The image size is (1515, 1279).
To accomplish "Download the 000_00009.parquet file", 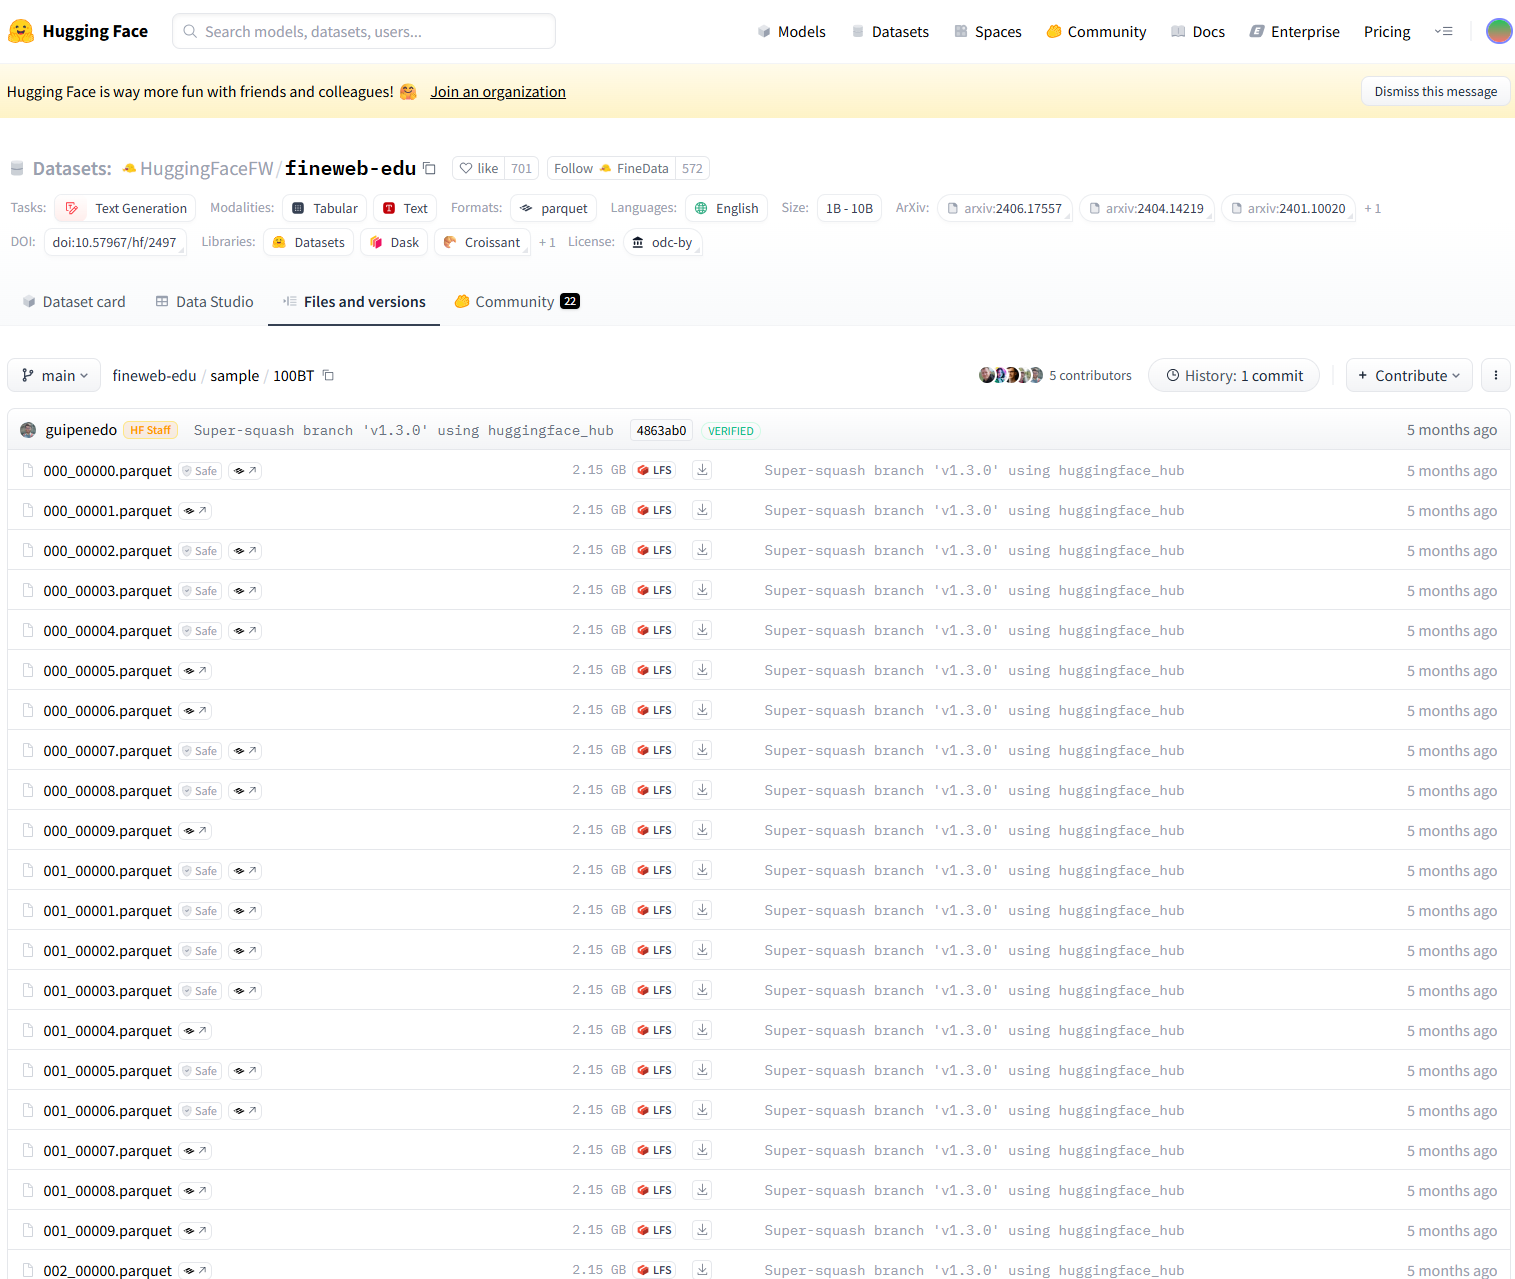I will 703,830.
